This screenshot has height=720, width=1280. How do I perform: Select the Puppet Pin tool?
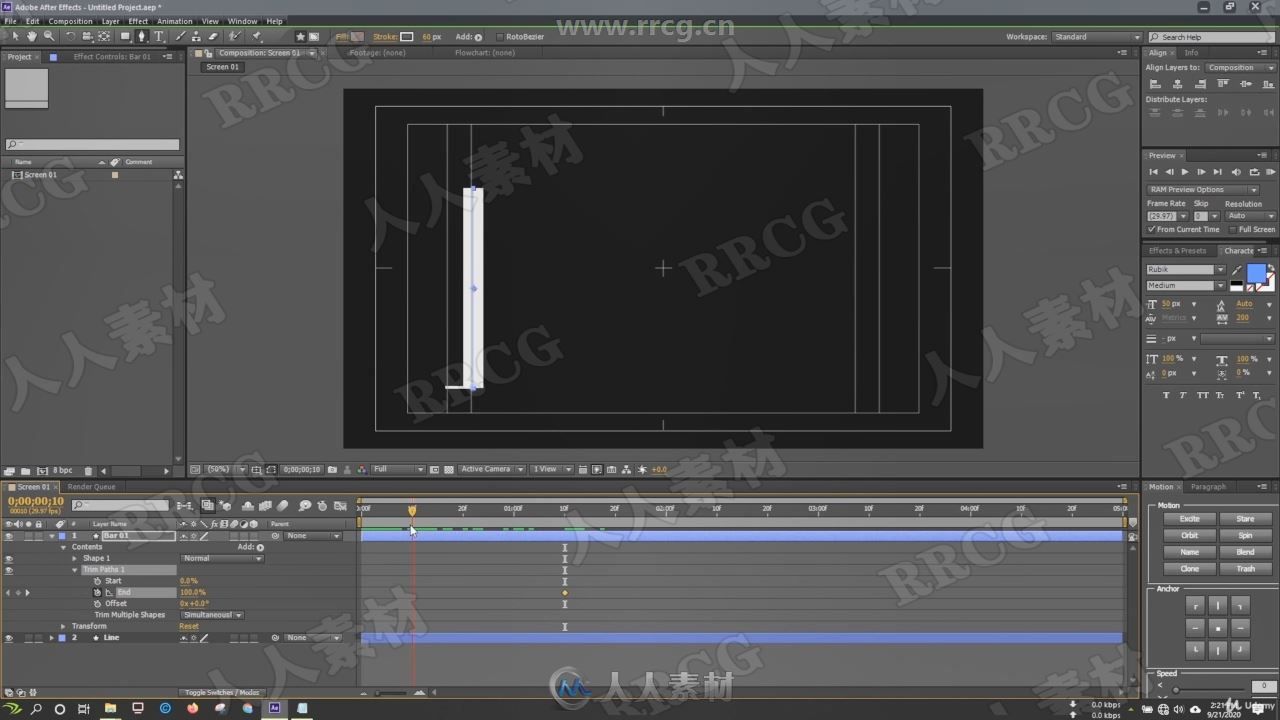(256, 36)
